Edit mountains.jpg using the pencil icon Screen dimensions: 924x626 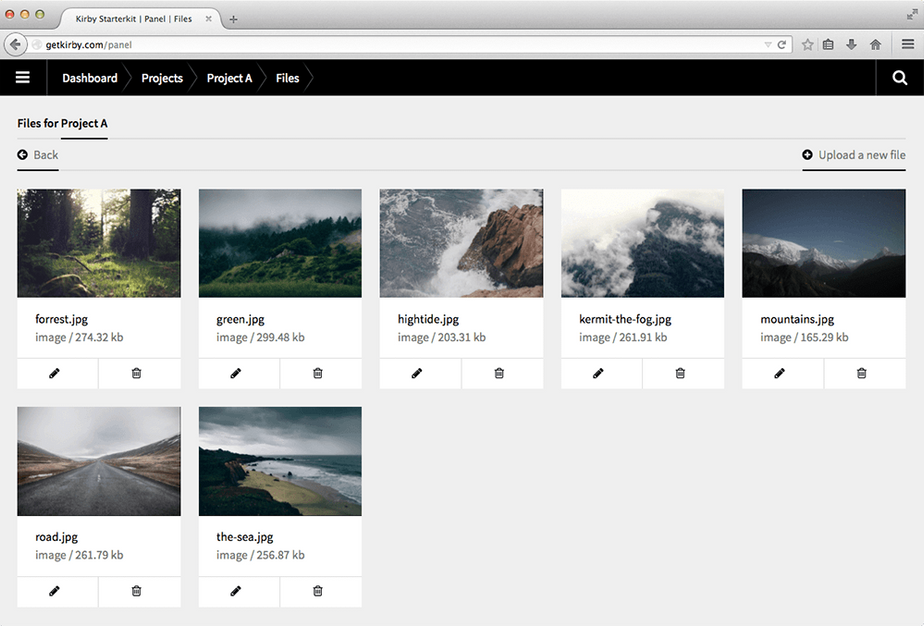(x=781, y=372)
